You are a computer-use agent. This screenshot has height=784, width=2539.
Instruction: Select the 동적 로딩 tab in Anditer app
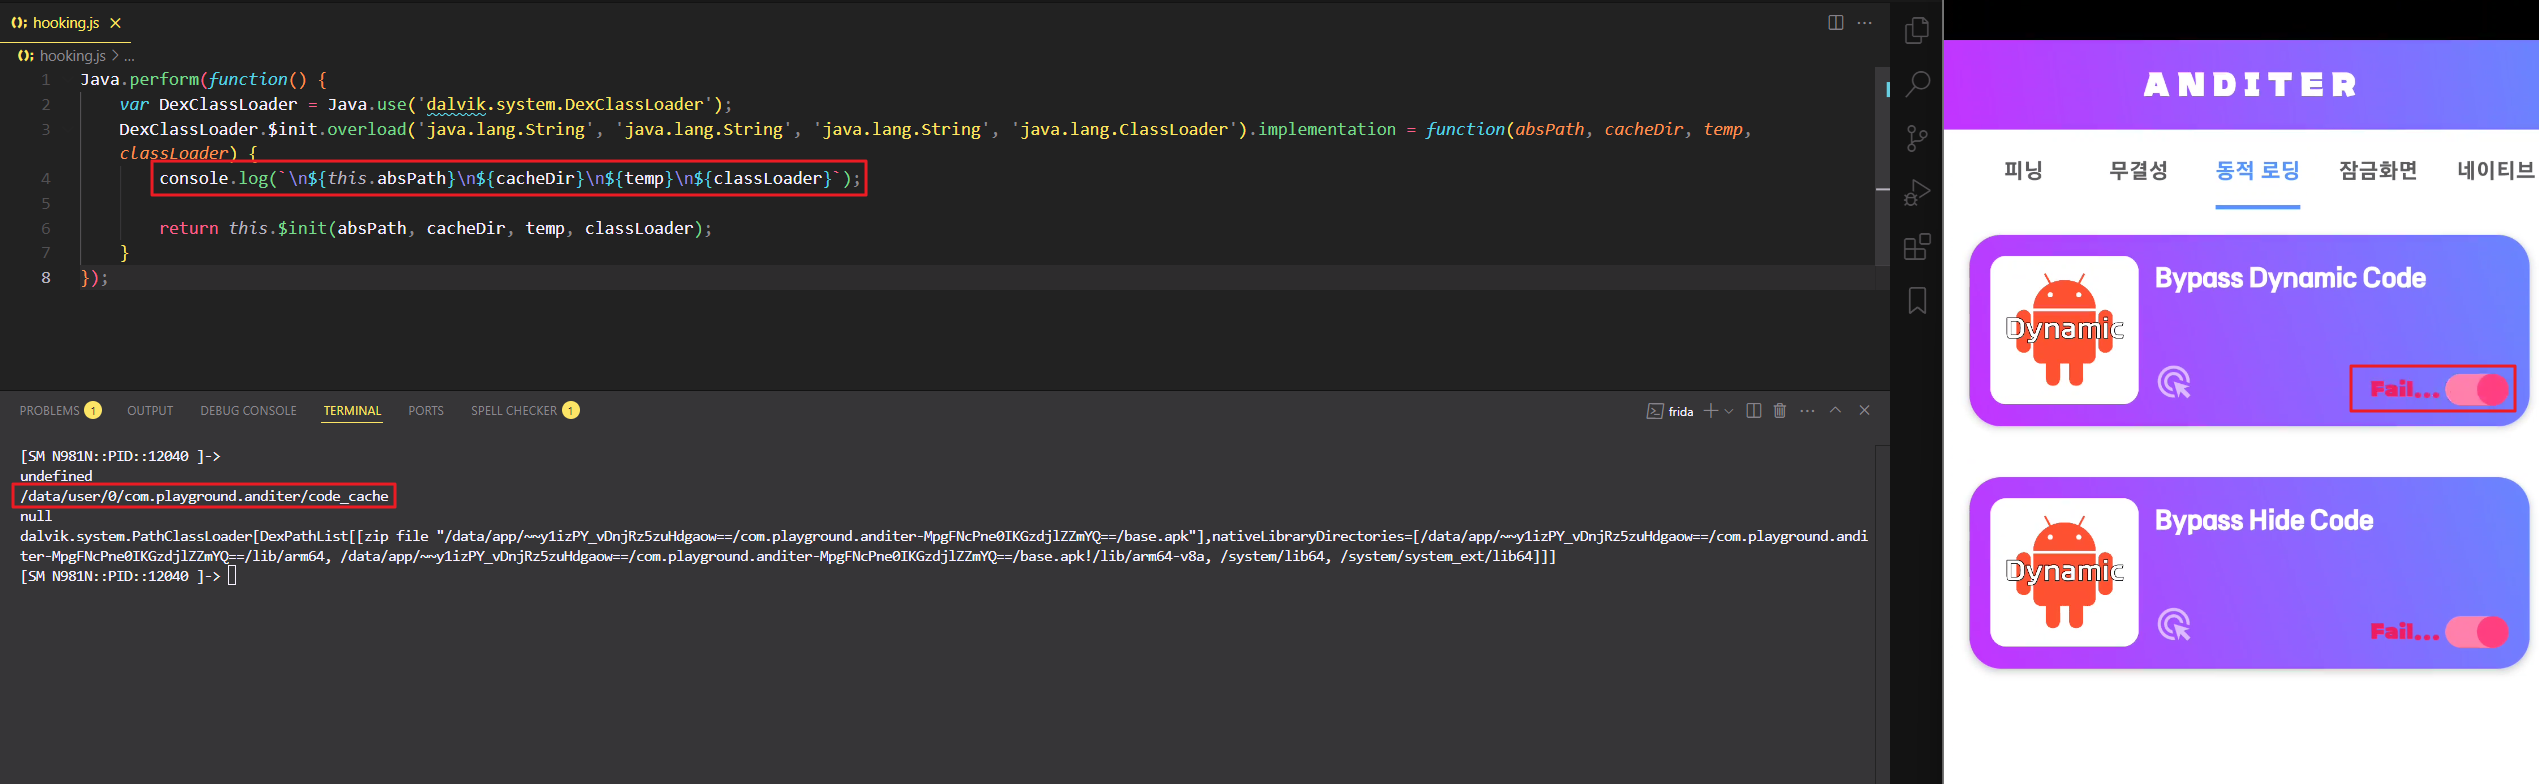point(2257,171)
